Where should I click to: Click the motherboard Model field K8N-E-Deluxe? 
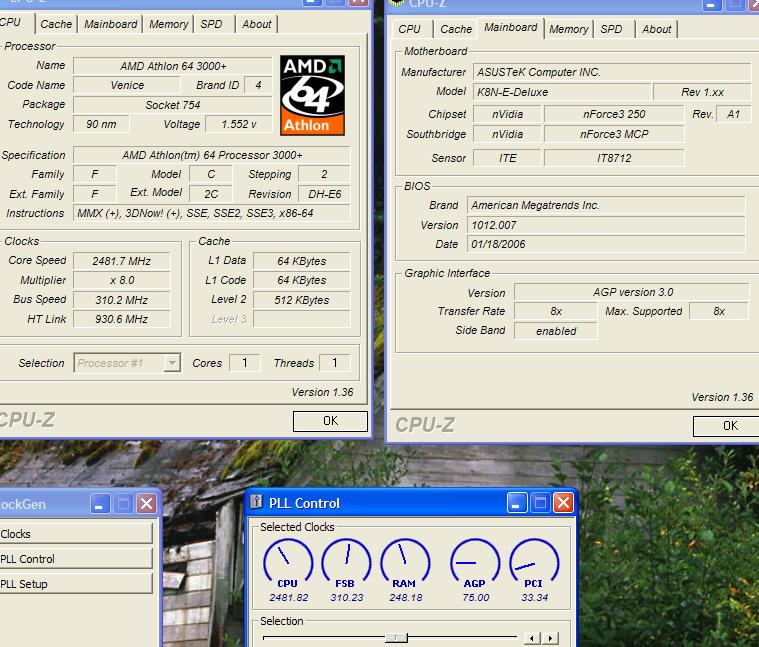(562, 91)
